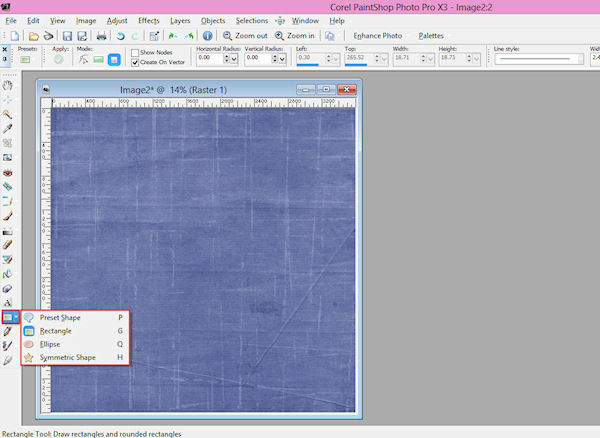The height and width of the screenshot is (438, 600).
Task: Select the Text tool
Action: tap(7, 303)
